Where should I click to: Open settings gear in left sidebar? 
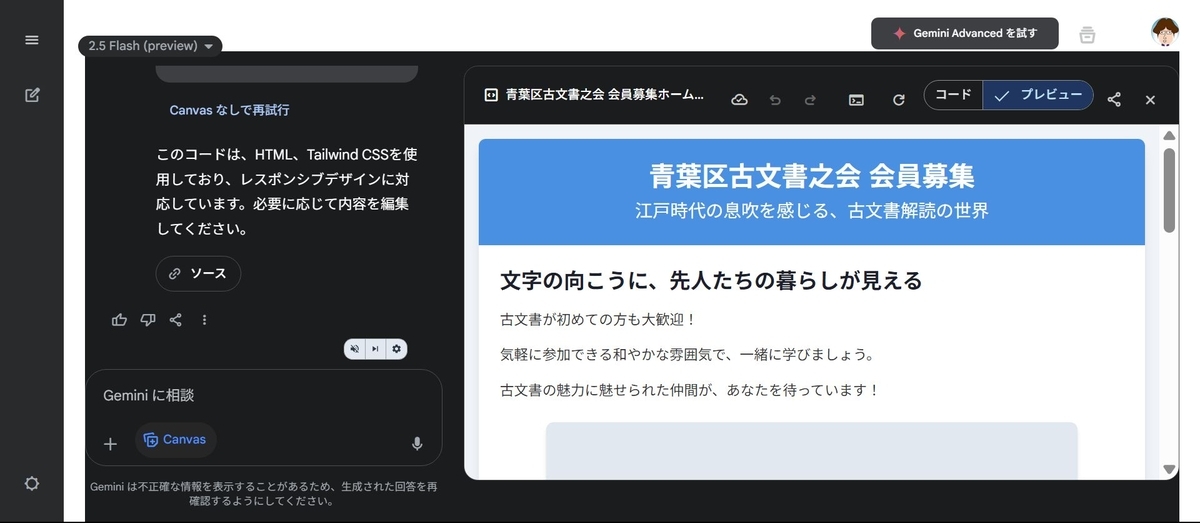pos(32,484)
